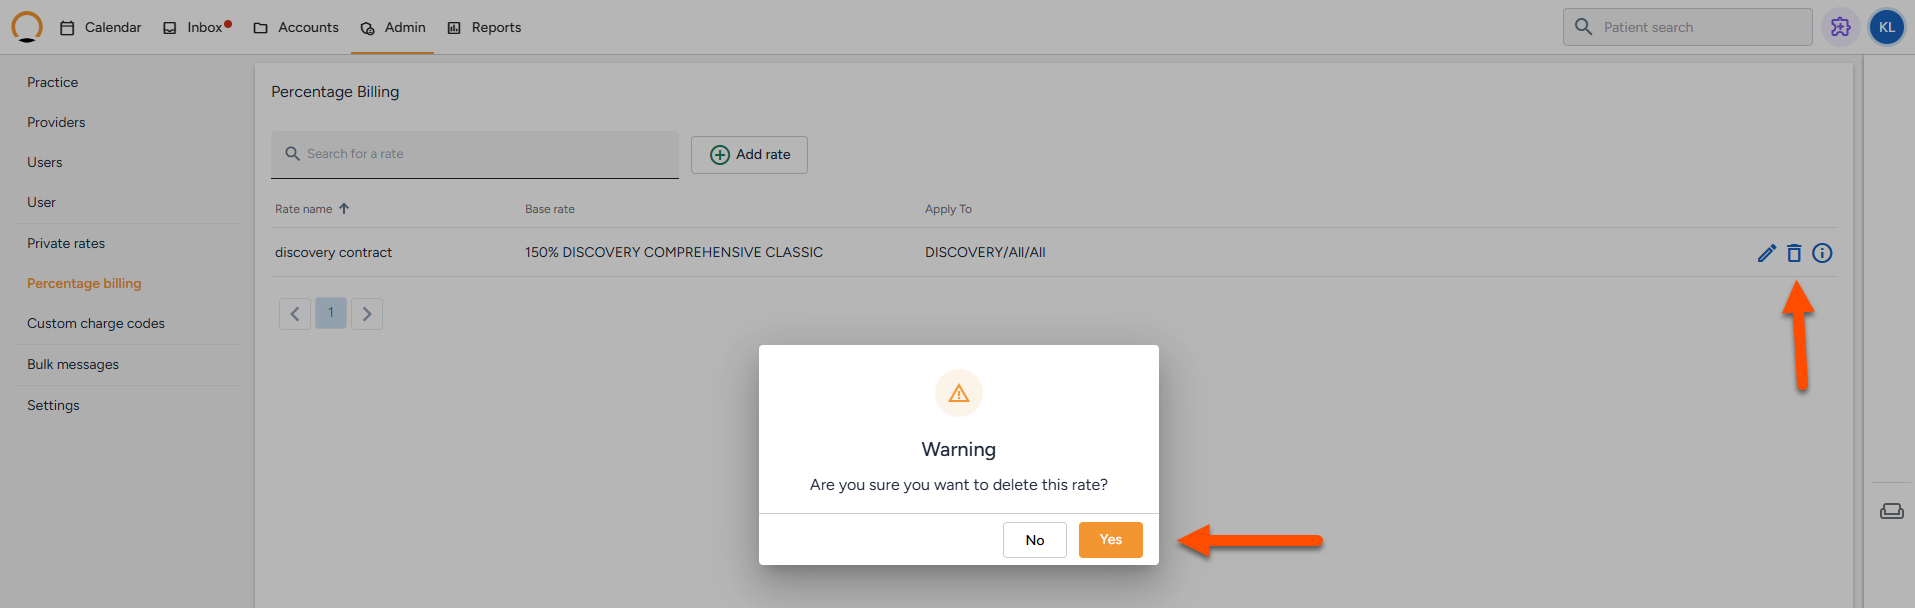The height and width of the screenshot is (608, 1915).
Task: Delete the discovery contract rate
Action: [1794, 253]
